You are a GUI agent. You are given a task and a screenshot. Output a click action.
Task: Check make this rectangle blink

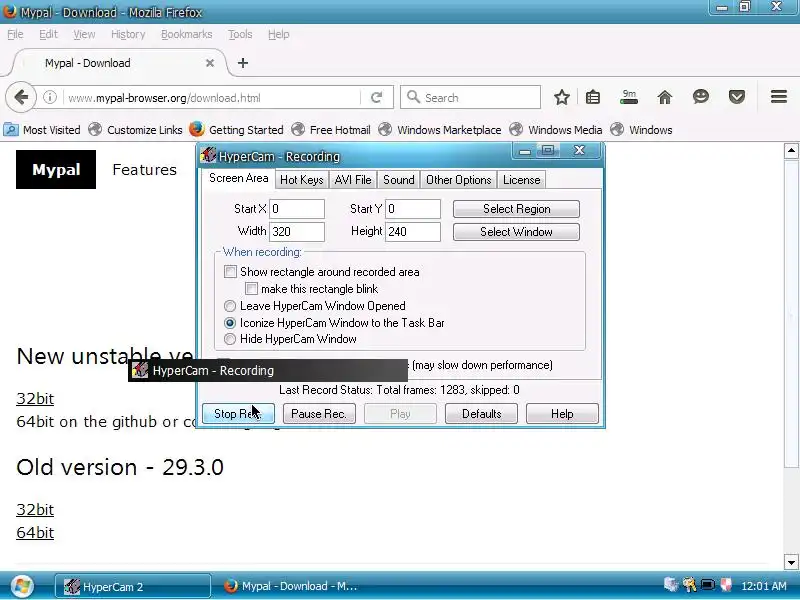(251, 289)
